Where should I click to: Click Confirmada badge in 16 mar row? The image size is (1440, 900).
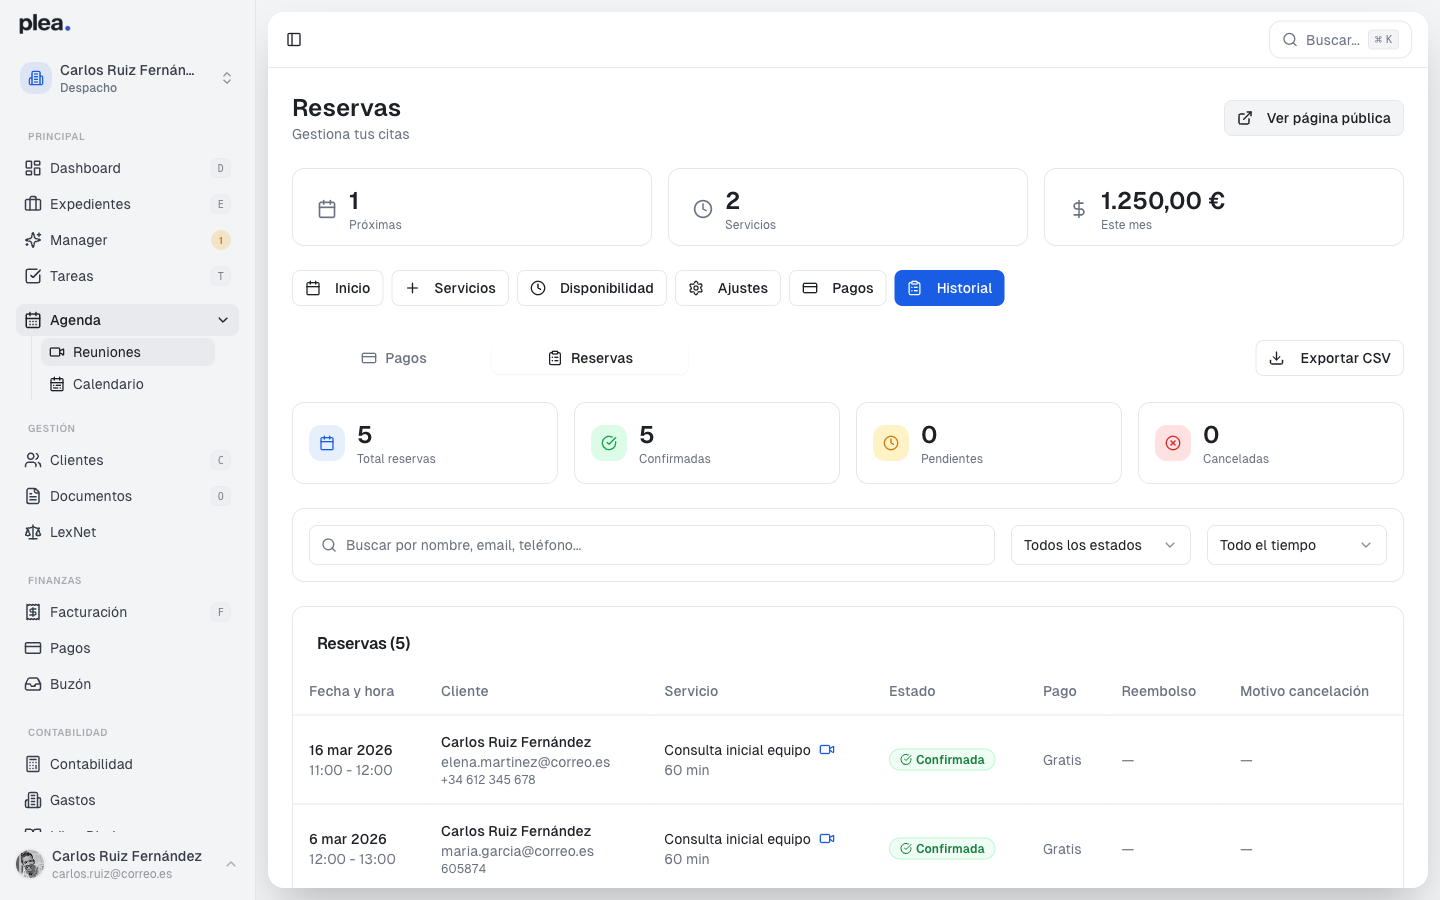tap(942, 760)
